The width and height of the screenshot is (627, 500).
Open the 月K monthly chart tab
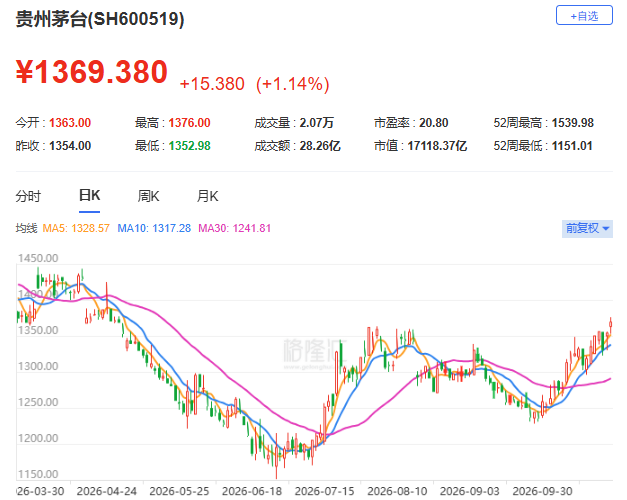click(x=207, y=196)
